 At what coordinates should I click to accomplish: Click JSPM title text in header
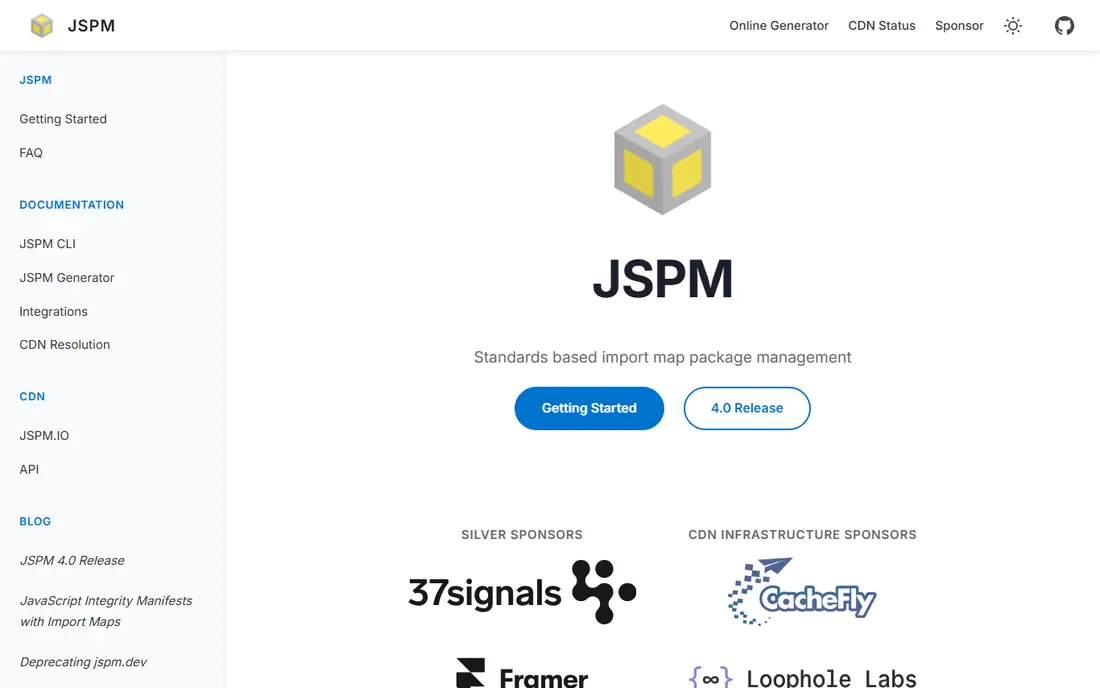[91, 26]
